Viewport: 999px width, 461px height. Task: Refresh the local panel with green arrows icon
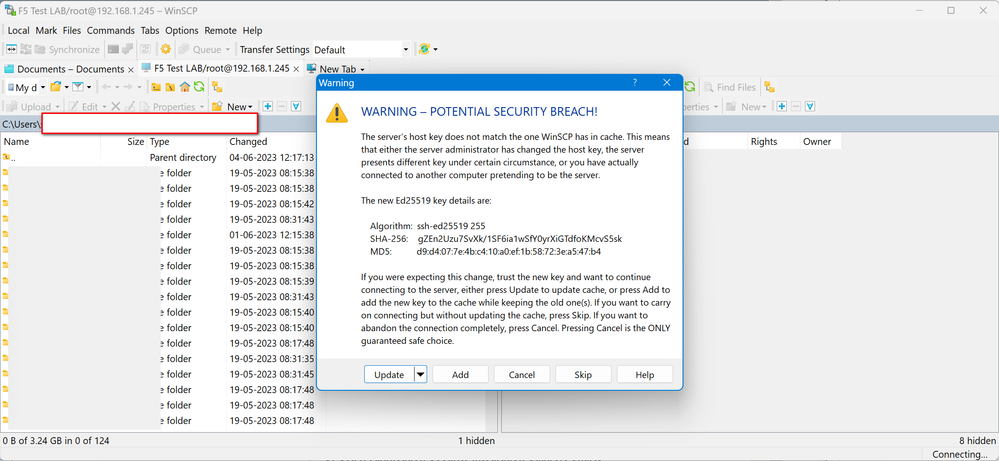(199, 87)
